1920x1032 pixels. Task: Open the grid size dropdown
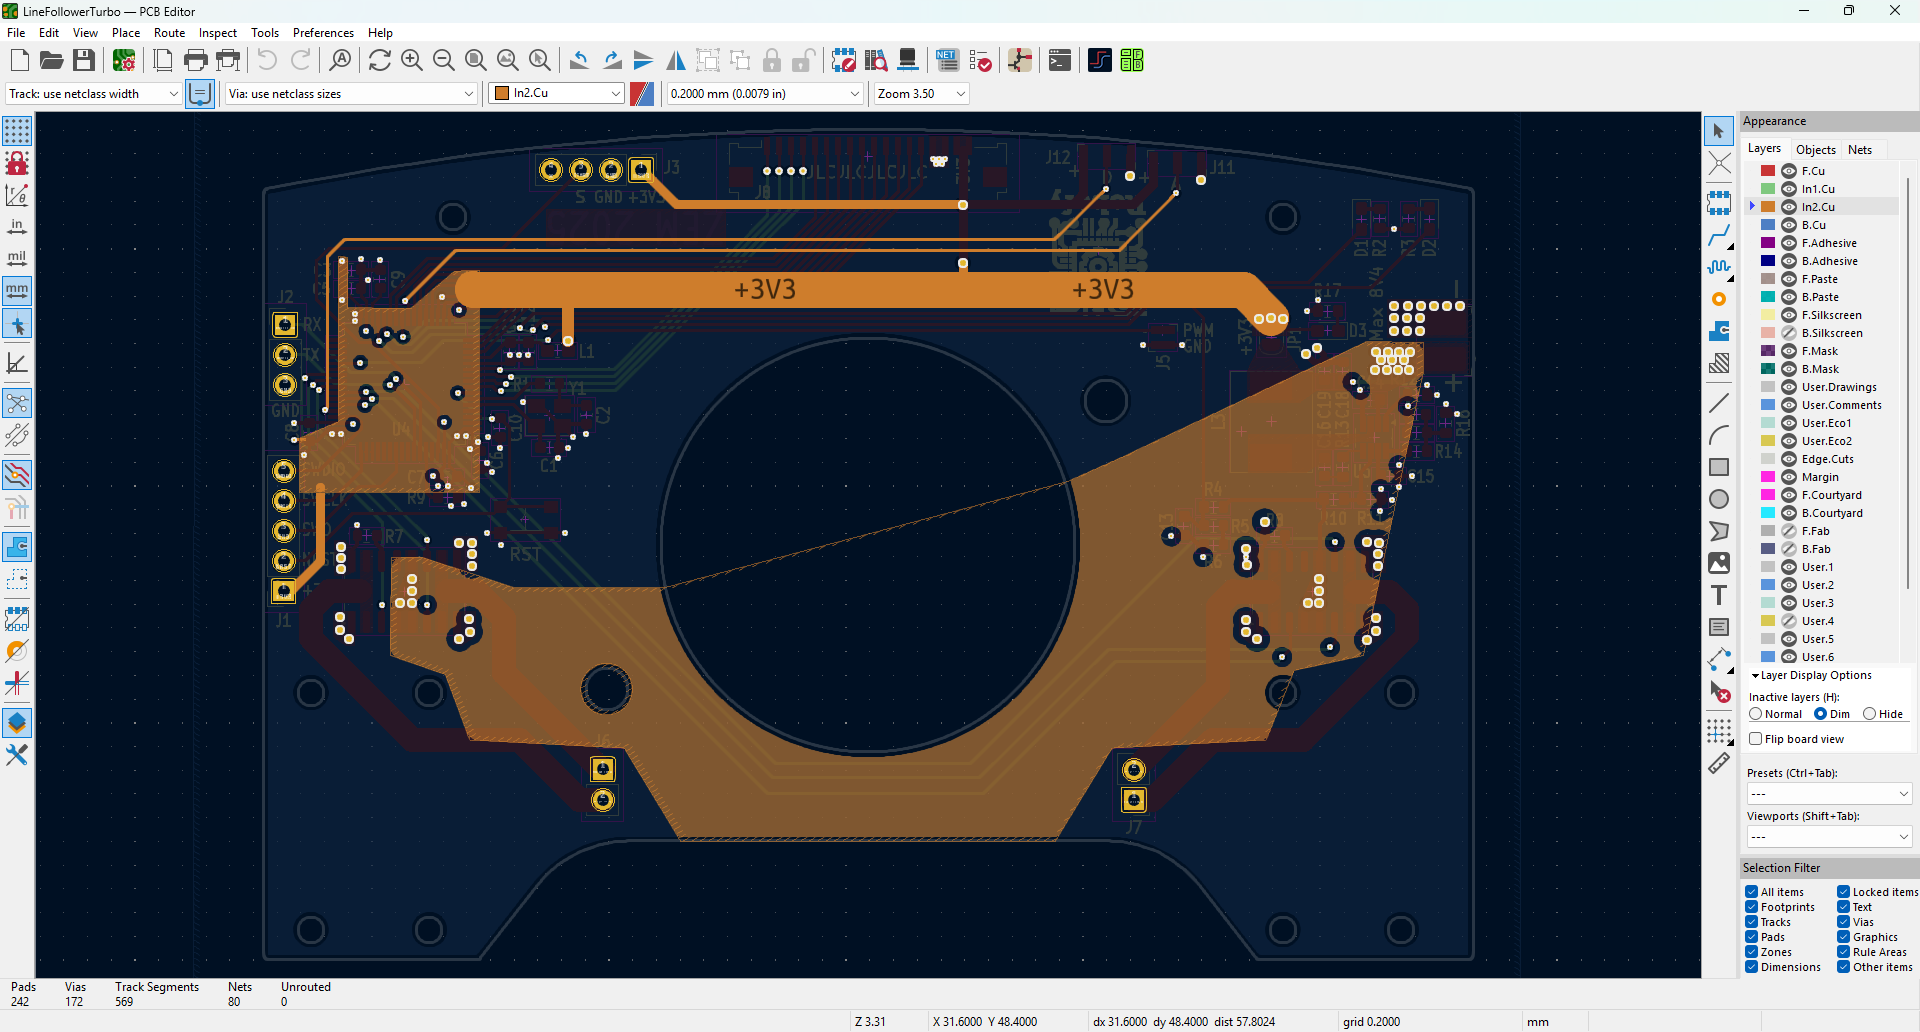(765, 93)
